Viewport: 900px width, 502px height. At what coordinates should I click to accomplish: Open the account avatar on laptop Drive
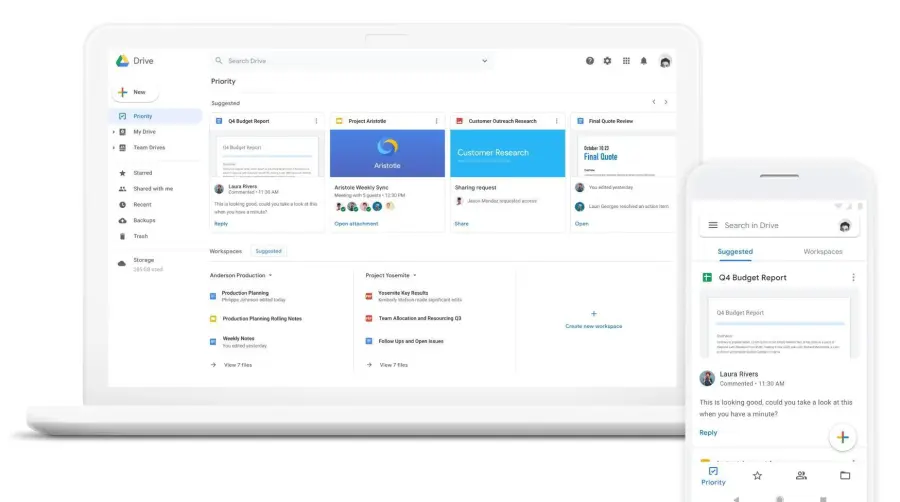tap(665, 61)
